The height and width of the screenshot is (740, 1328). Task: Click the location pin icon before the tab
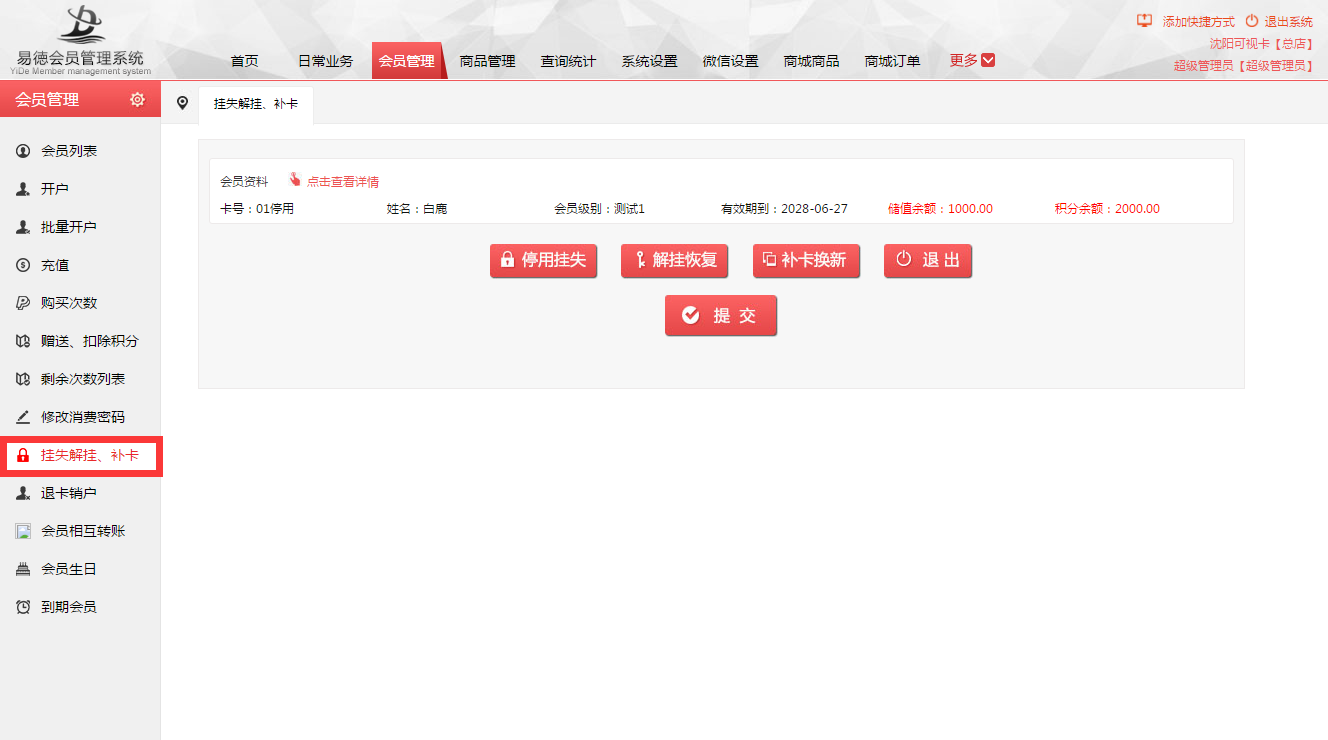click(x=182, y=103)
